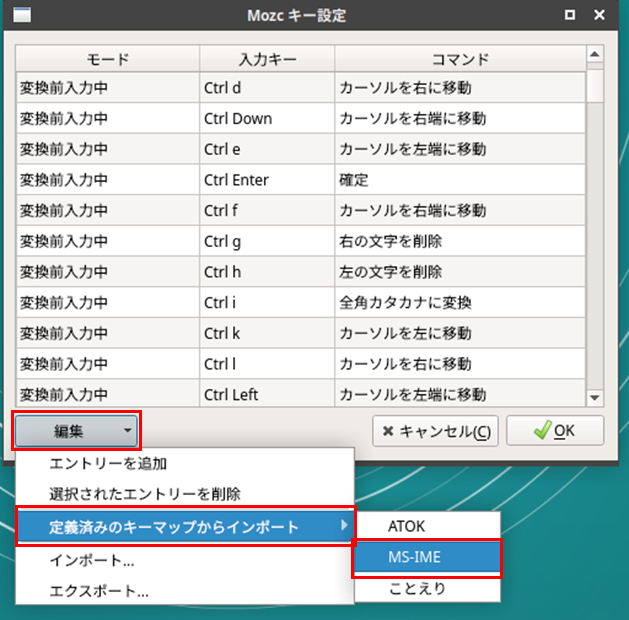Click カーソルを右端に移動 in Ctrl Down row

coord(460,118)
